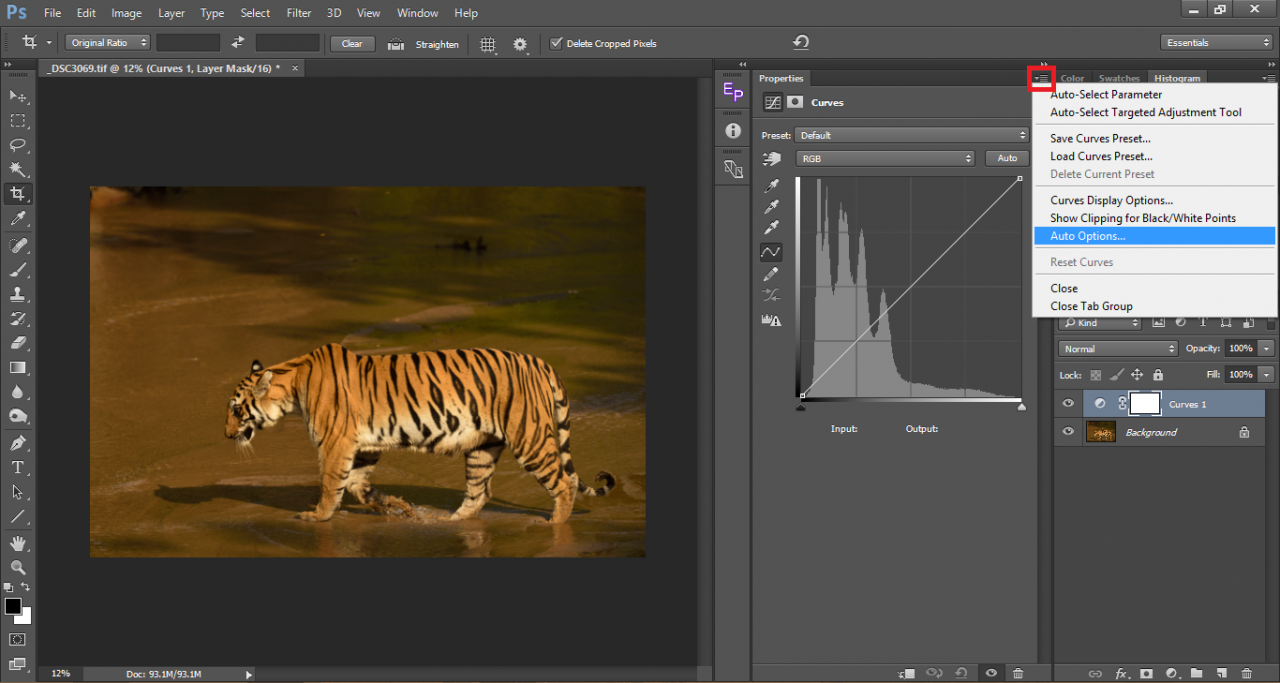The height and width of the screenshot is (683, 1280).
Task: Select the Clone Stamp tool
Action: tap(18, 294)
